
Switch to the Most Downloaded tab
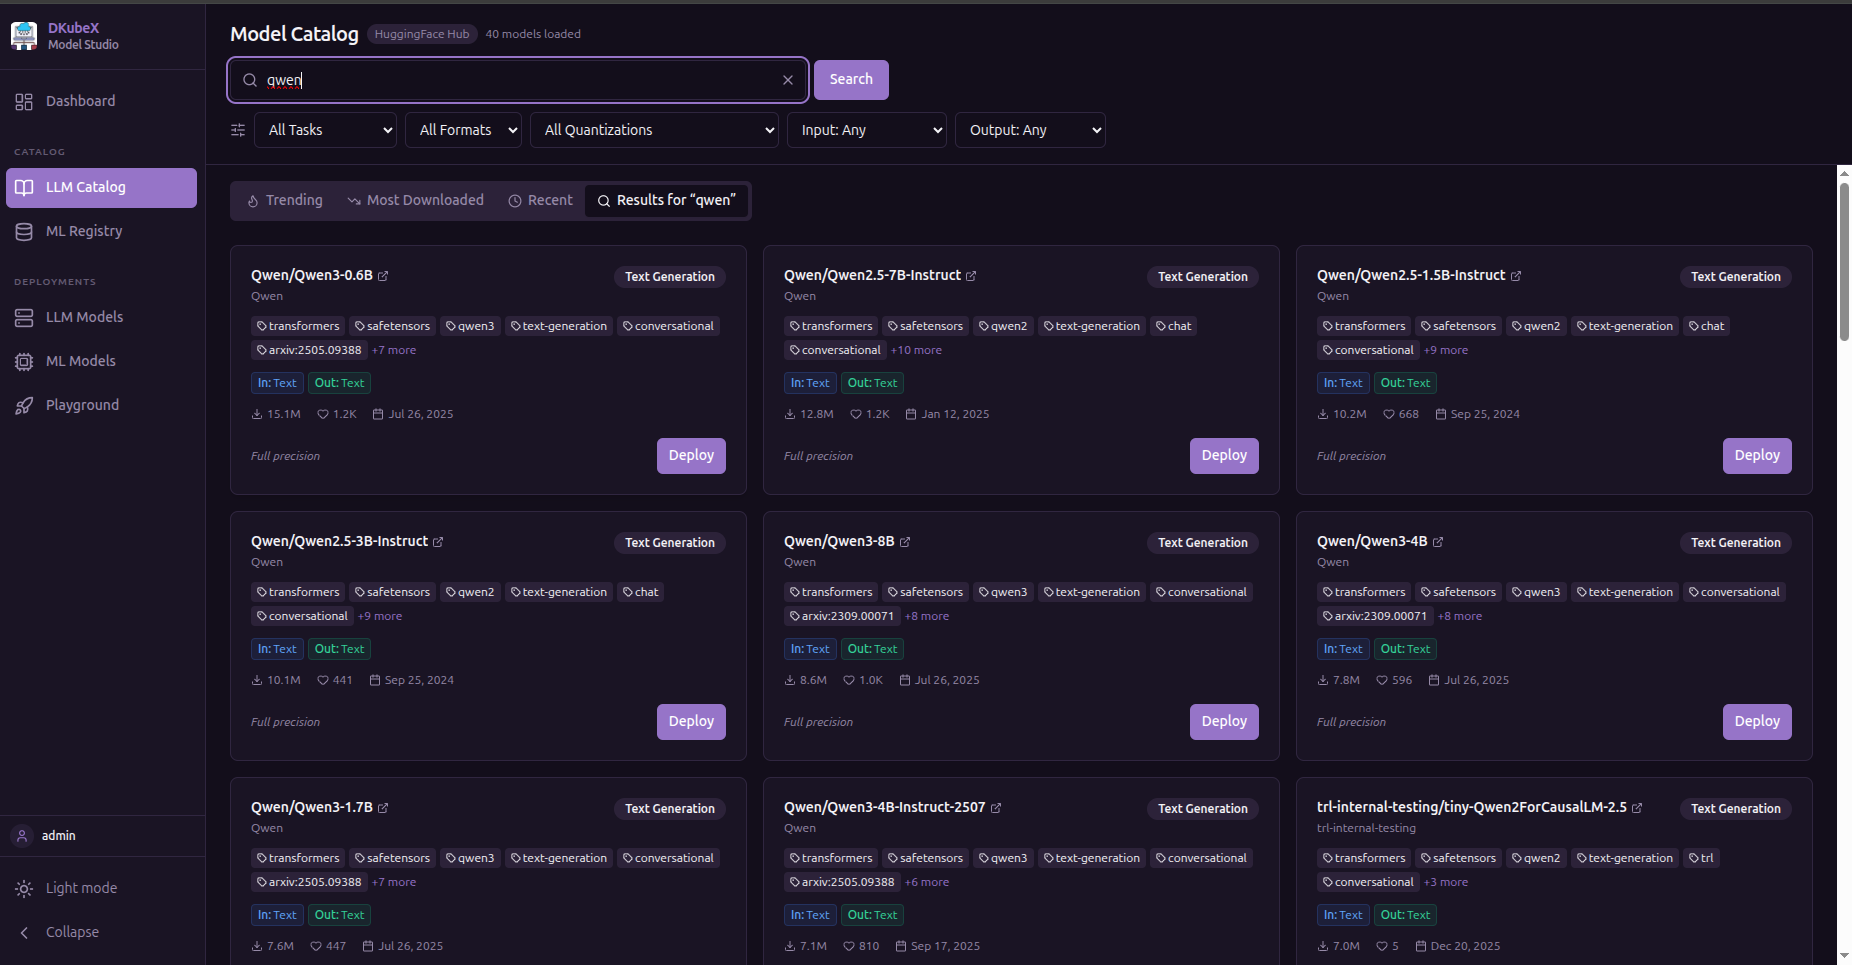pos(416,200)
